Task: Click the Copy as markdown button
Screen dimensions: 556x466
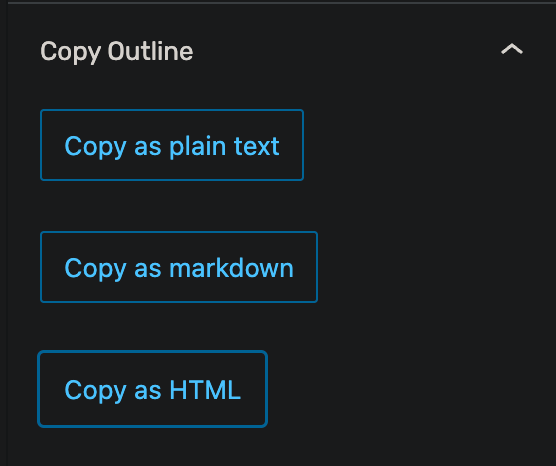Action: 179,267
